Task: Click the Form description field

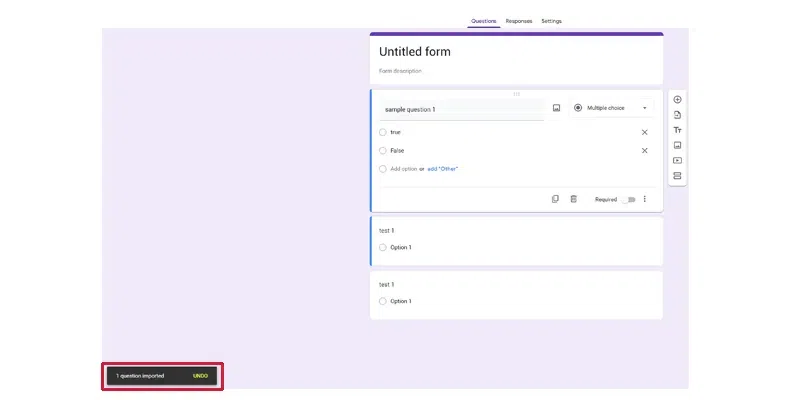Action: click(x=401, y=71)
